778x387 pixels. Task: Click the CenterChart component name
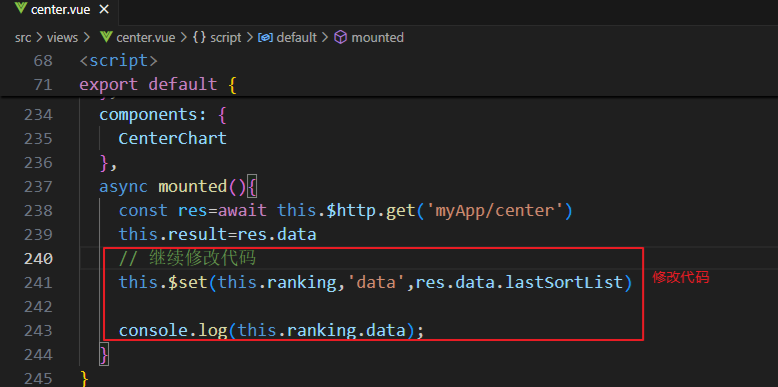pos(173,138)
